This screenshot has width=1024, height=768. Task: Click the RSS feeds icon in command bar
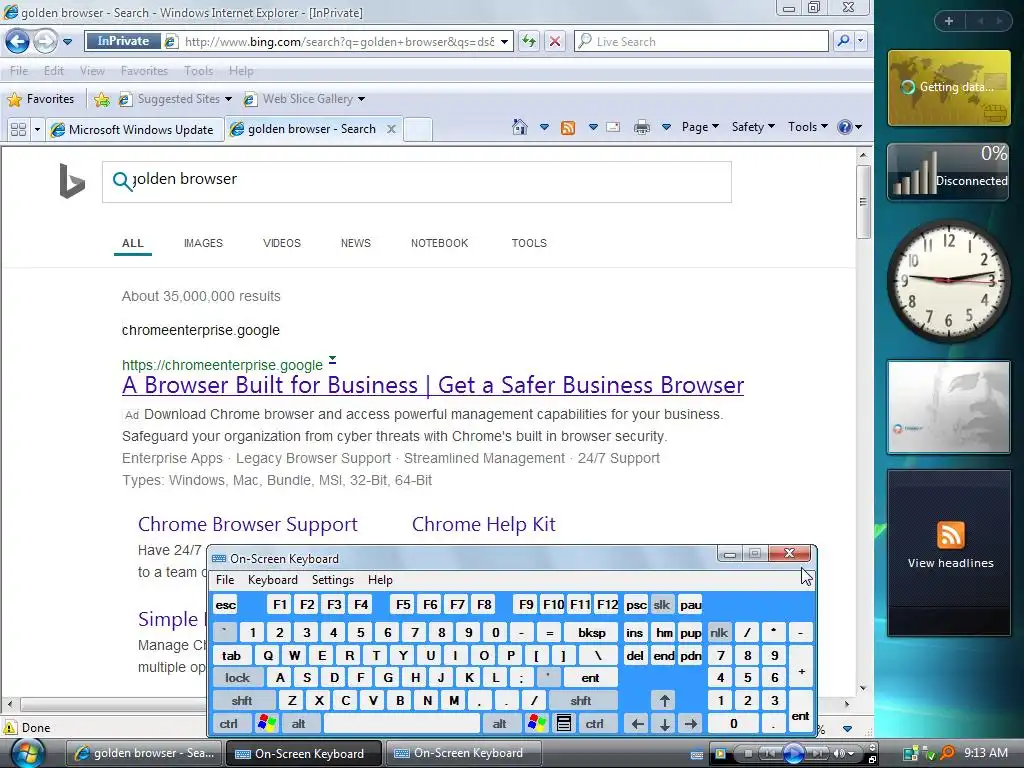(568, 127)
